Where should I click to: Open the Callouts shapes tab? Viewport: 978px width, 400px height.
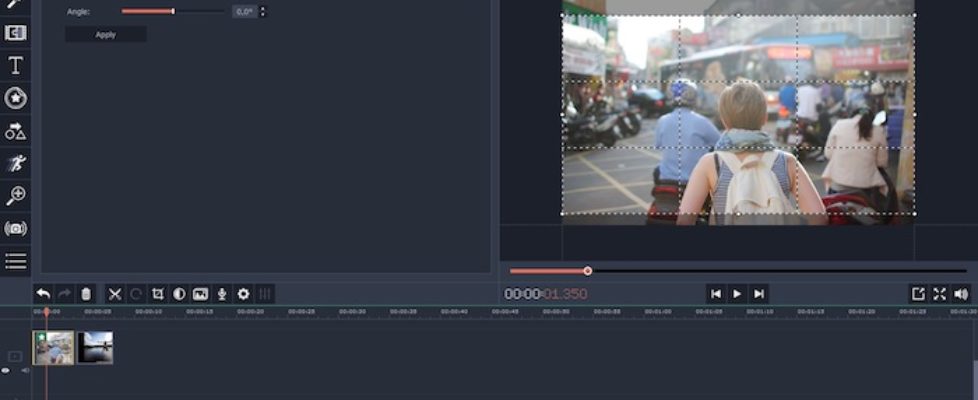pyautogui.click(x=15, y=130)
